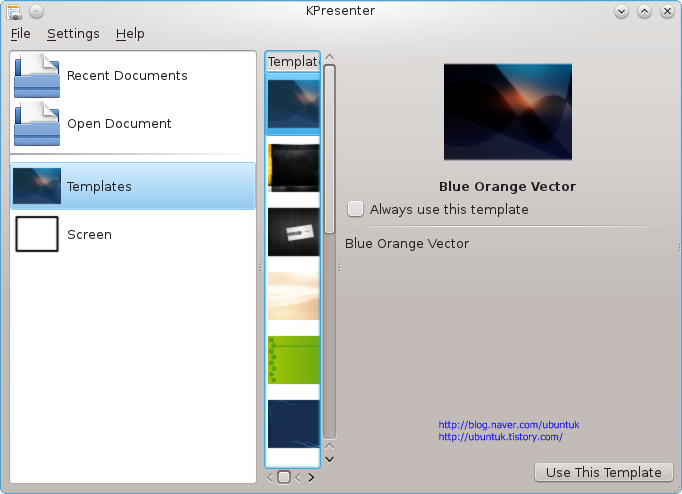Click the scroll-up arrow above template list scrollbar
This screenshot has height=494, width=682.
point(330,57)
